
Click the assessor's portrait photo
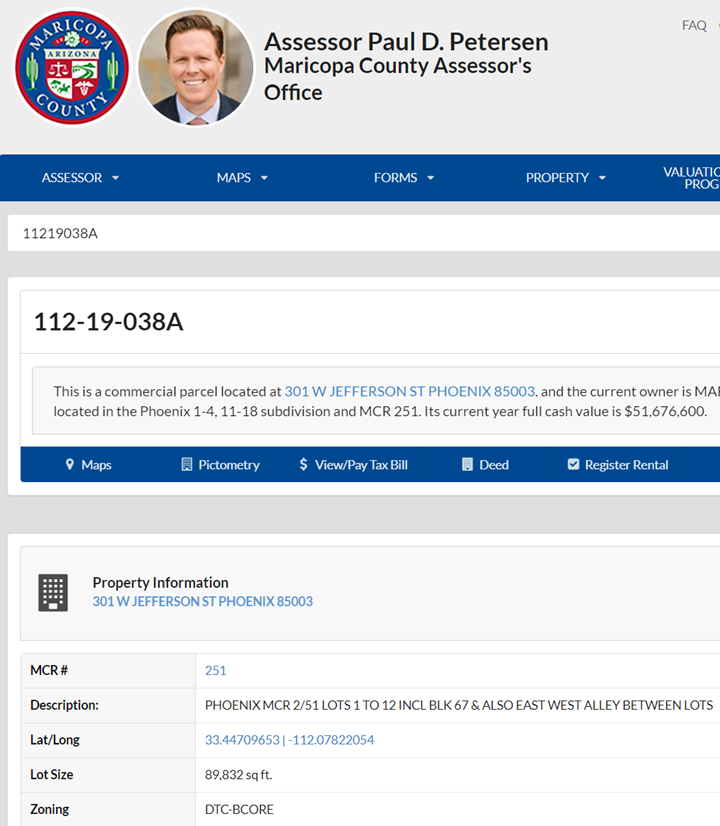196,67
